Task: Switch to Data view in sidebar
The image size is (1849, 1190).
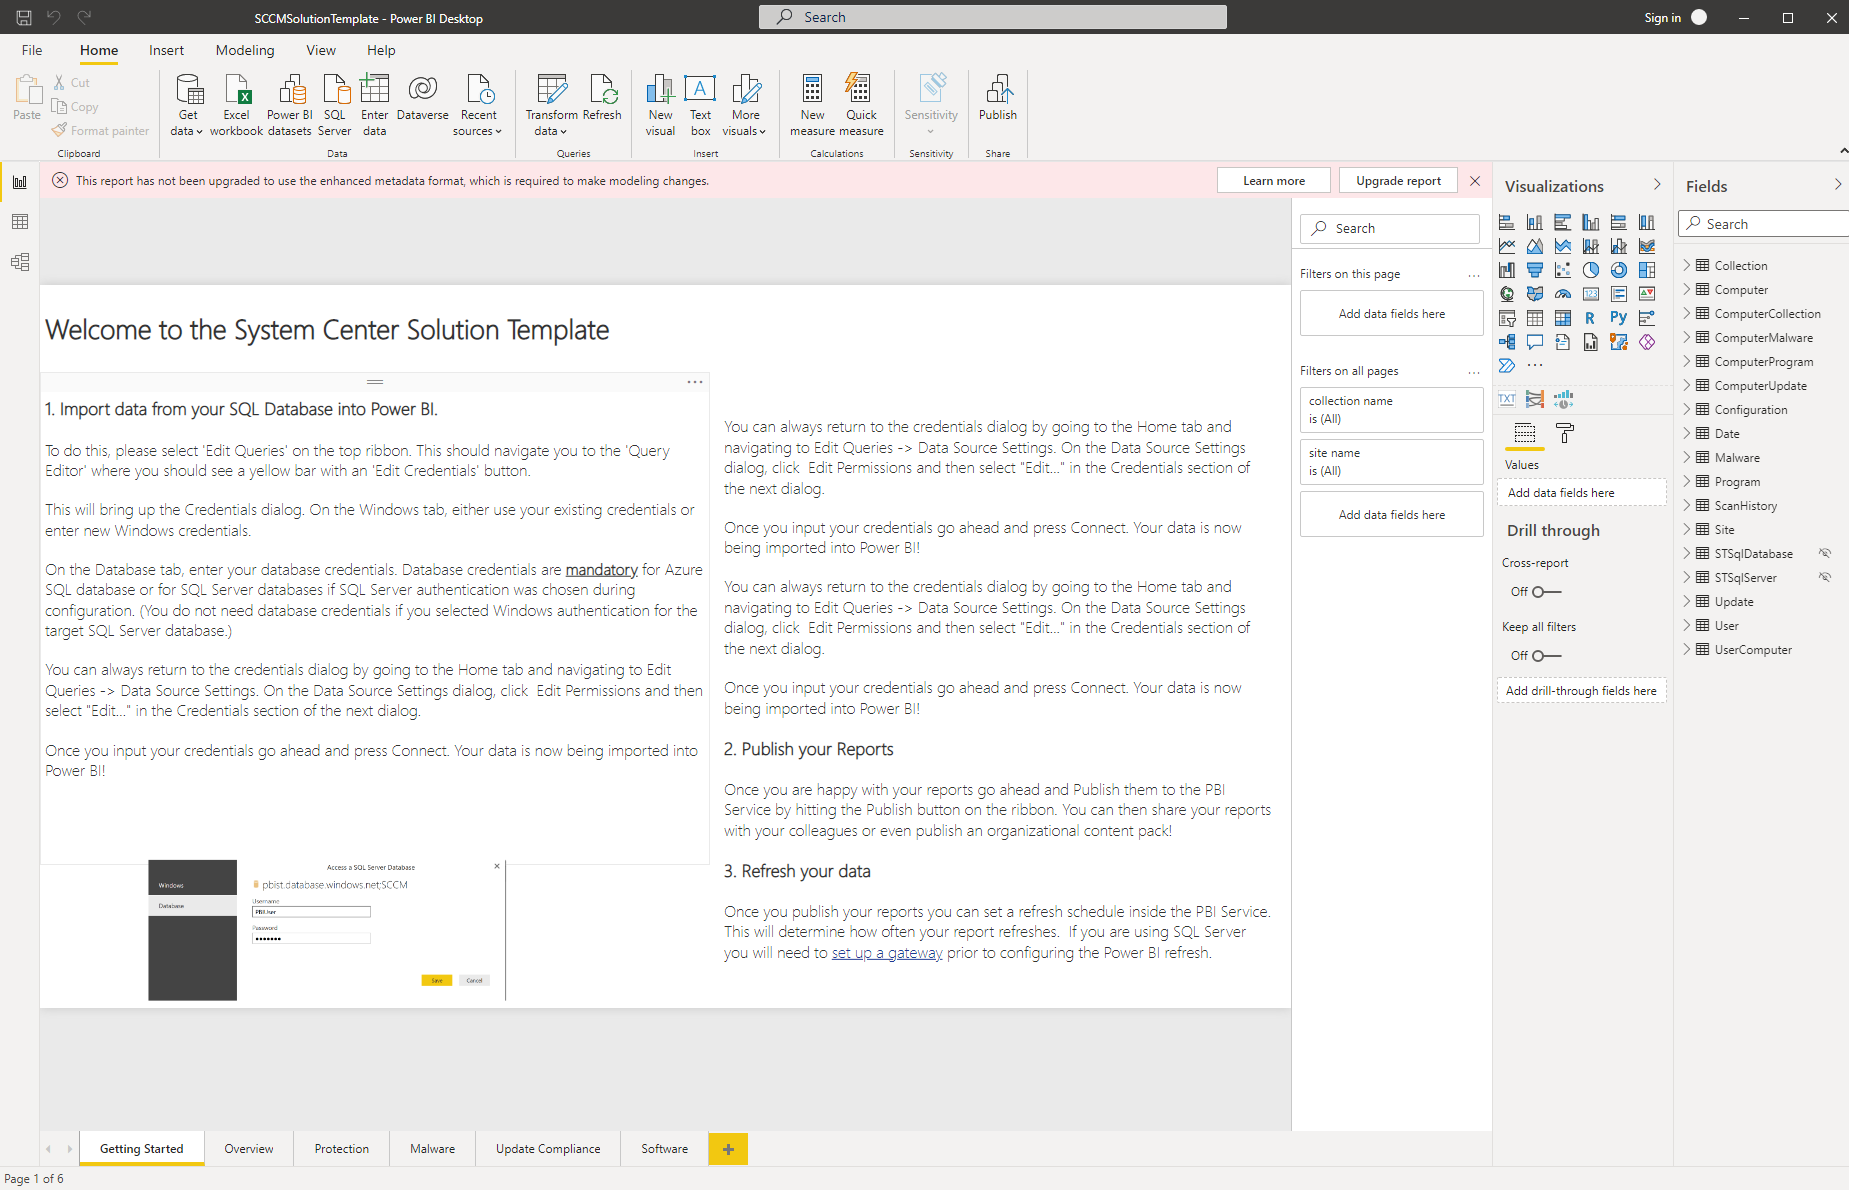Action: pos(20,222)
